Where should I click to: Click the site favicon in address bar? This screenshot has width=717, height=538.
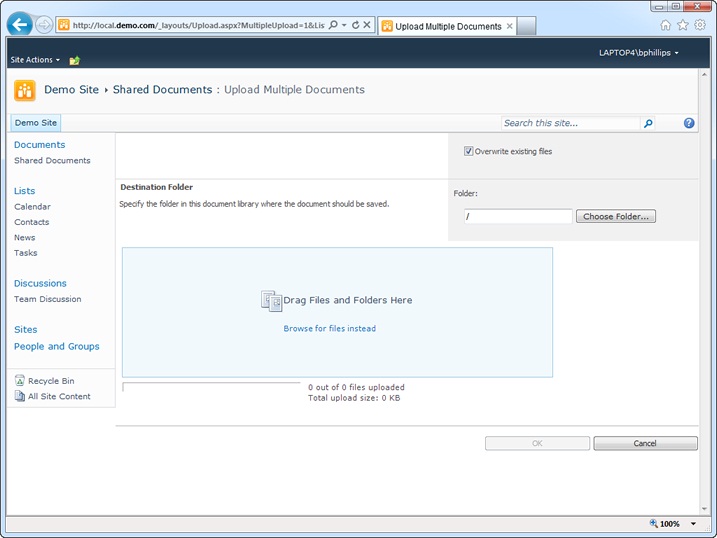pos(64,25)
